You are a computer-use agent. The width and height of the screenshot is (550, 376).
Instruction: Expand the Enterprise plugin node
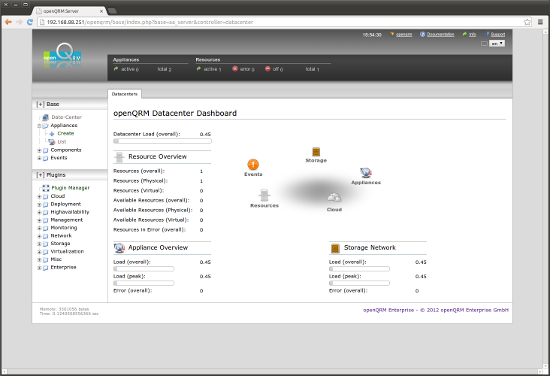click(x=39, y=268)
